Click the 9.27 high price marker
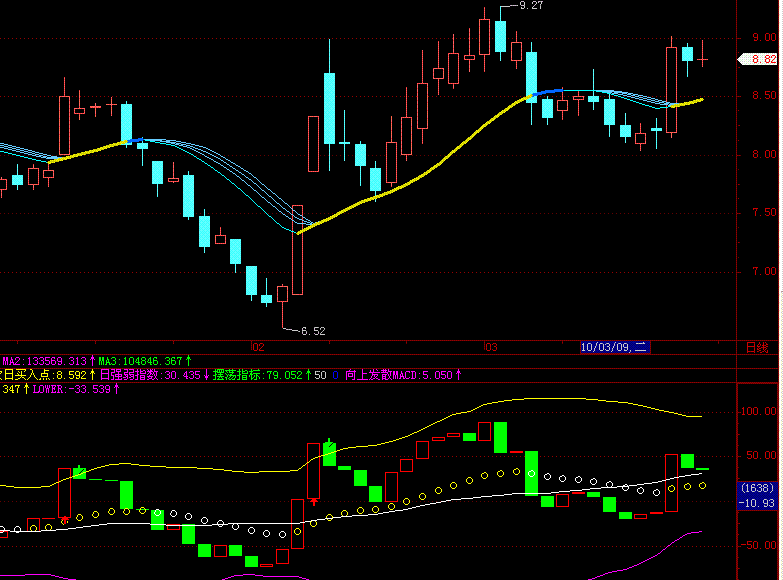The height and width of the screenshot is (580, 783). (x=531, y=5)
